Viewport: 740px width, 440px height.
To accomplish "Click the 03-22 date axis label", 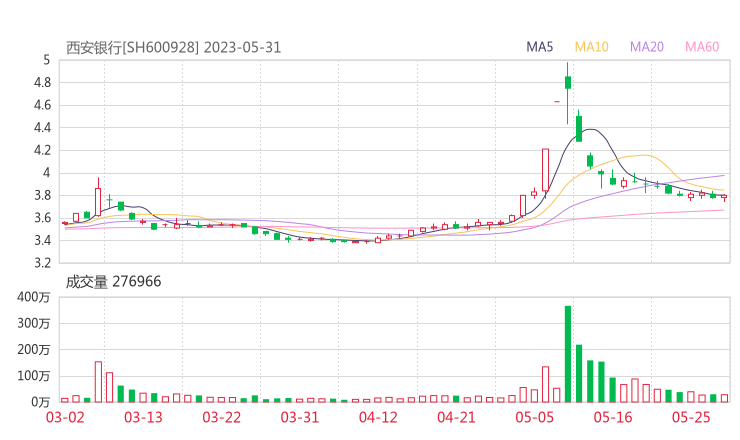I will (x=222, y=417).
